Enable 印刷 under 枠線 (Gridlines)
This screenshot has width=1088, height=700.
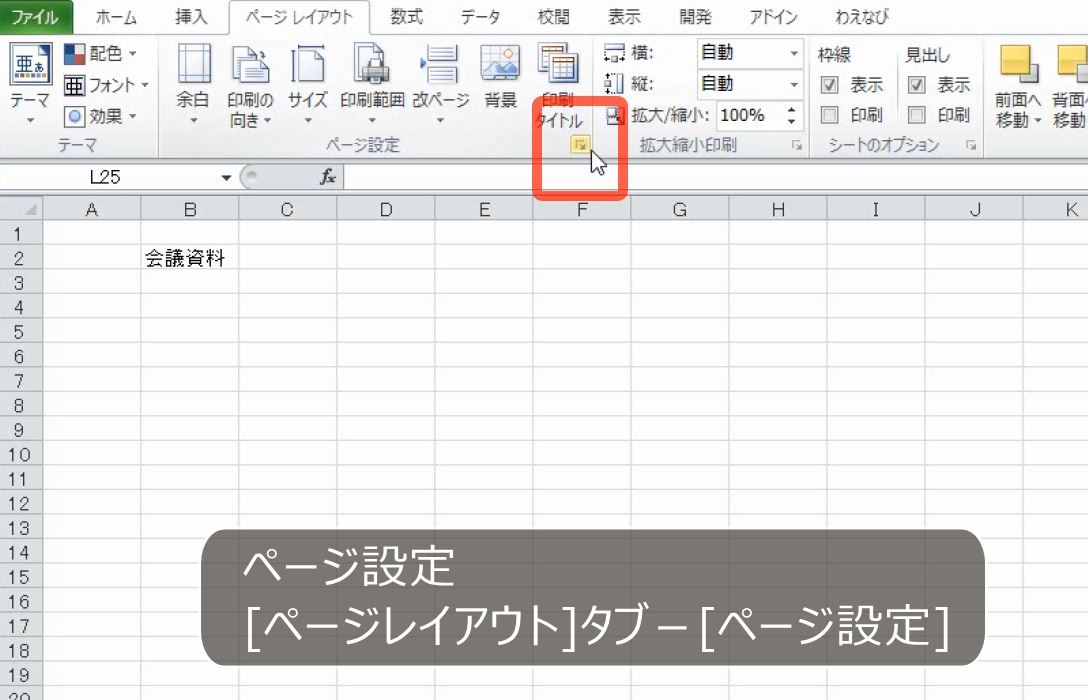[x=829, y=114]
